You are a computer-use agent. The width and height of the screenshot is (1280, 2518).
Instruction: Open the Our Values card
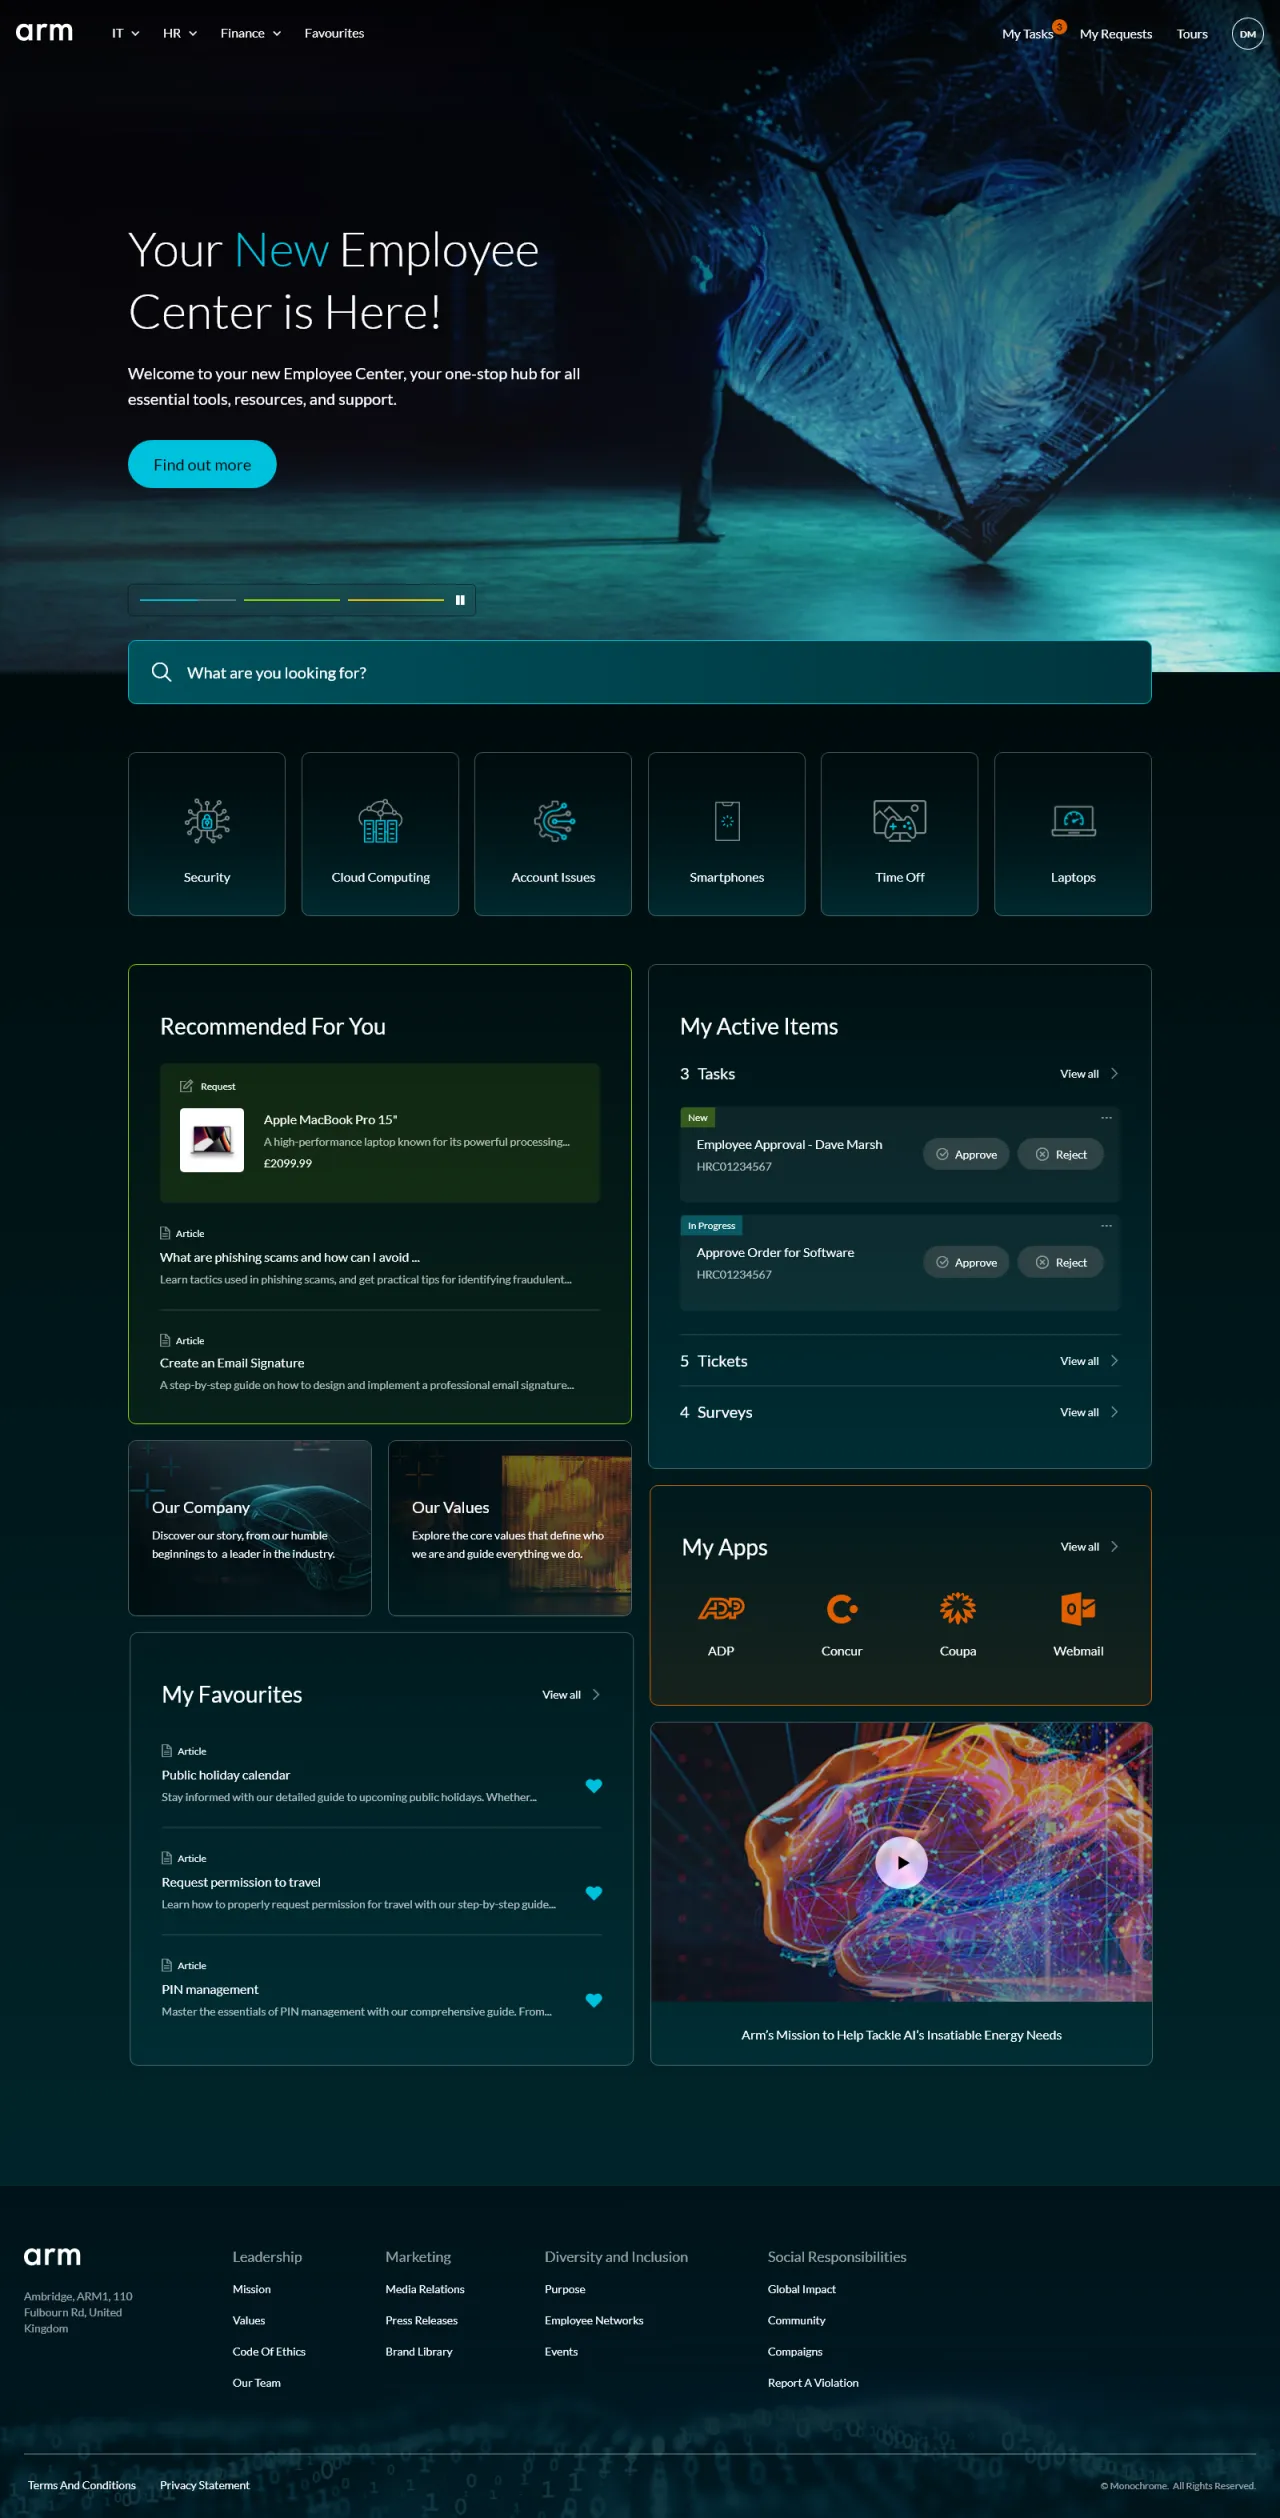510,1528
